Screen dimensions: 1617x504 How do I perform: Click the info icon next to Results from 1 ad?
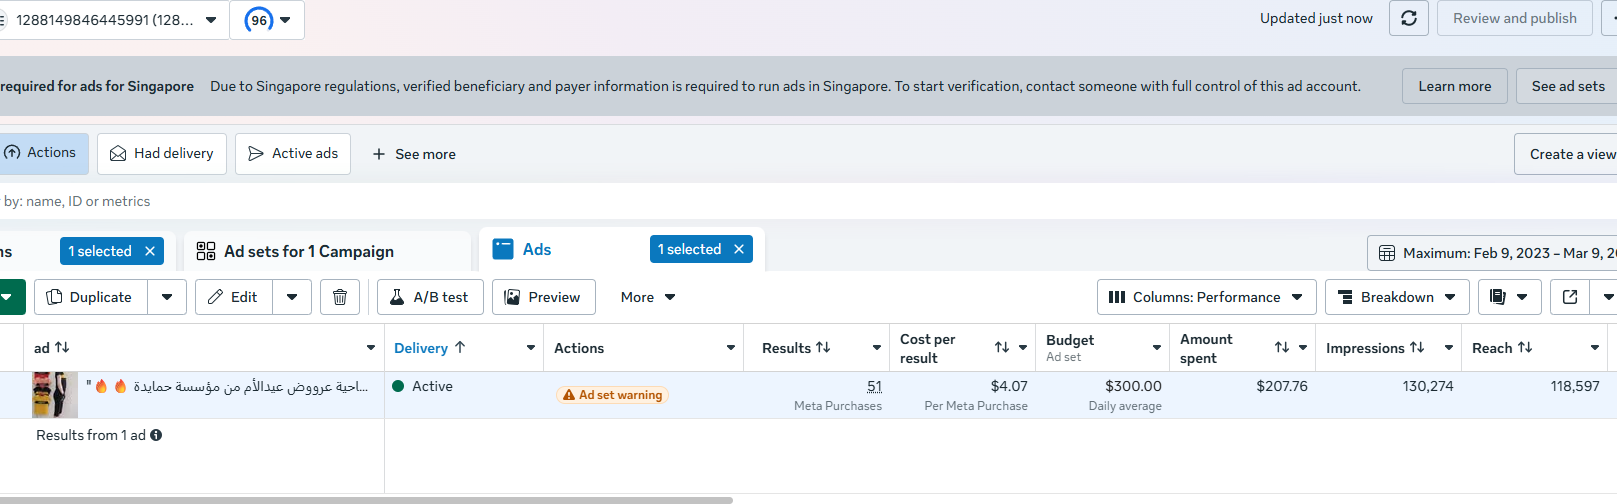point(156,435)
